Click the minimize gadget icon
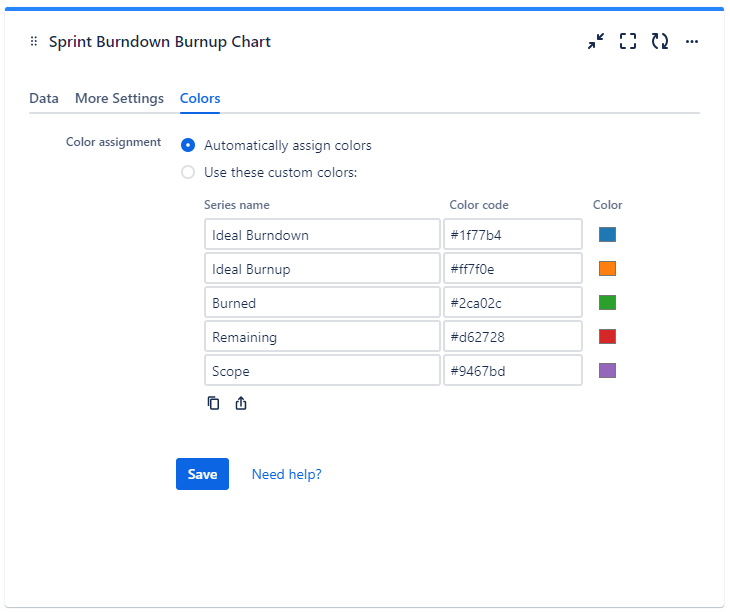 pyautogui.click(x=596, y=42)
